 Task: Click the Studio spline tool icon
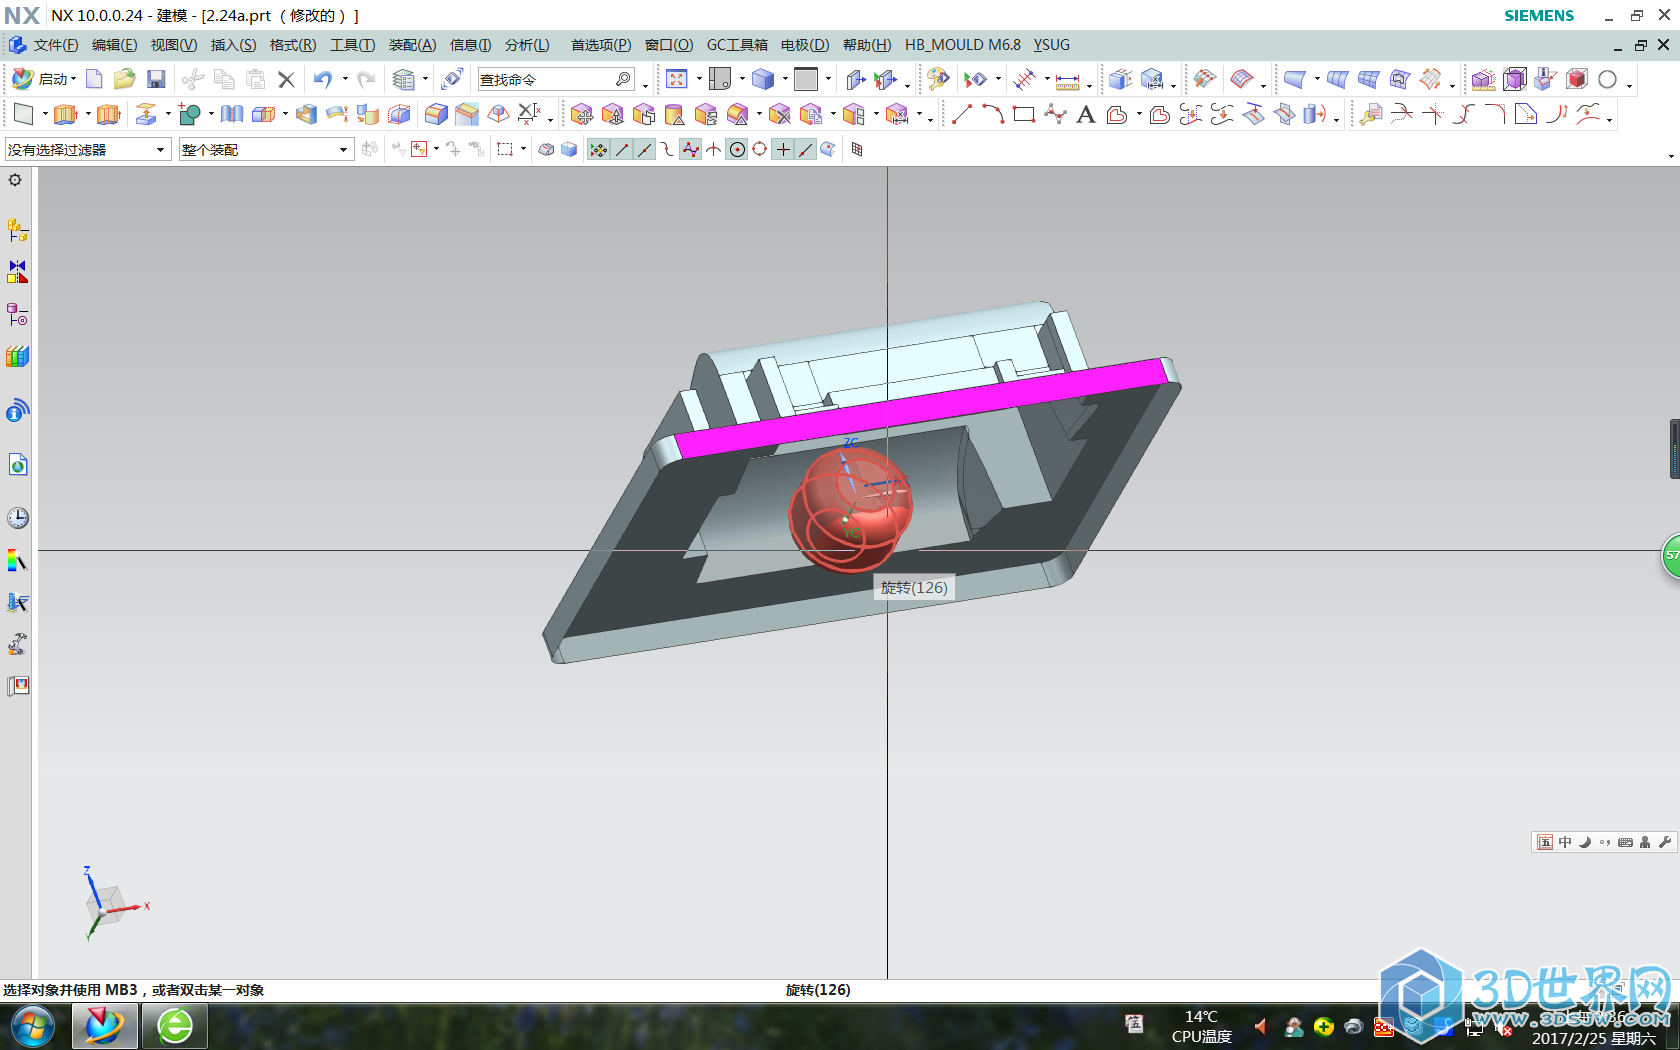(1055, 114)
